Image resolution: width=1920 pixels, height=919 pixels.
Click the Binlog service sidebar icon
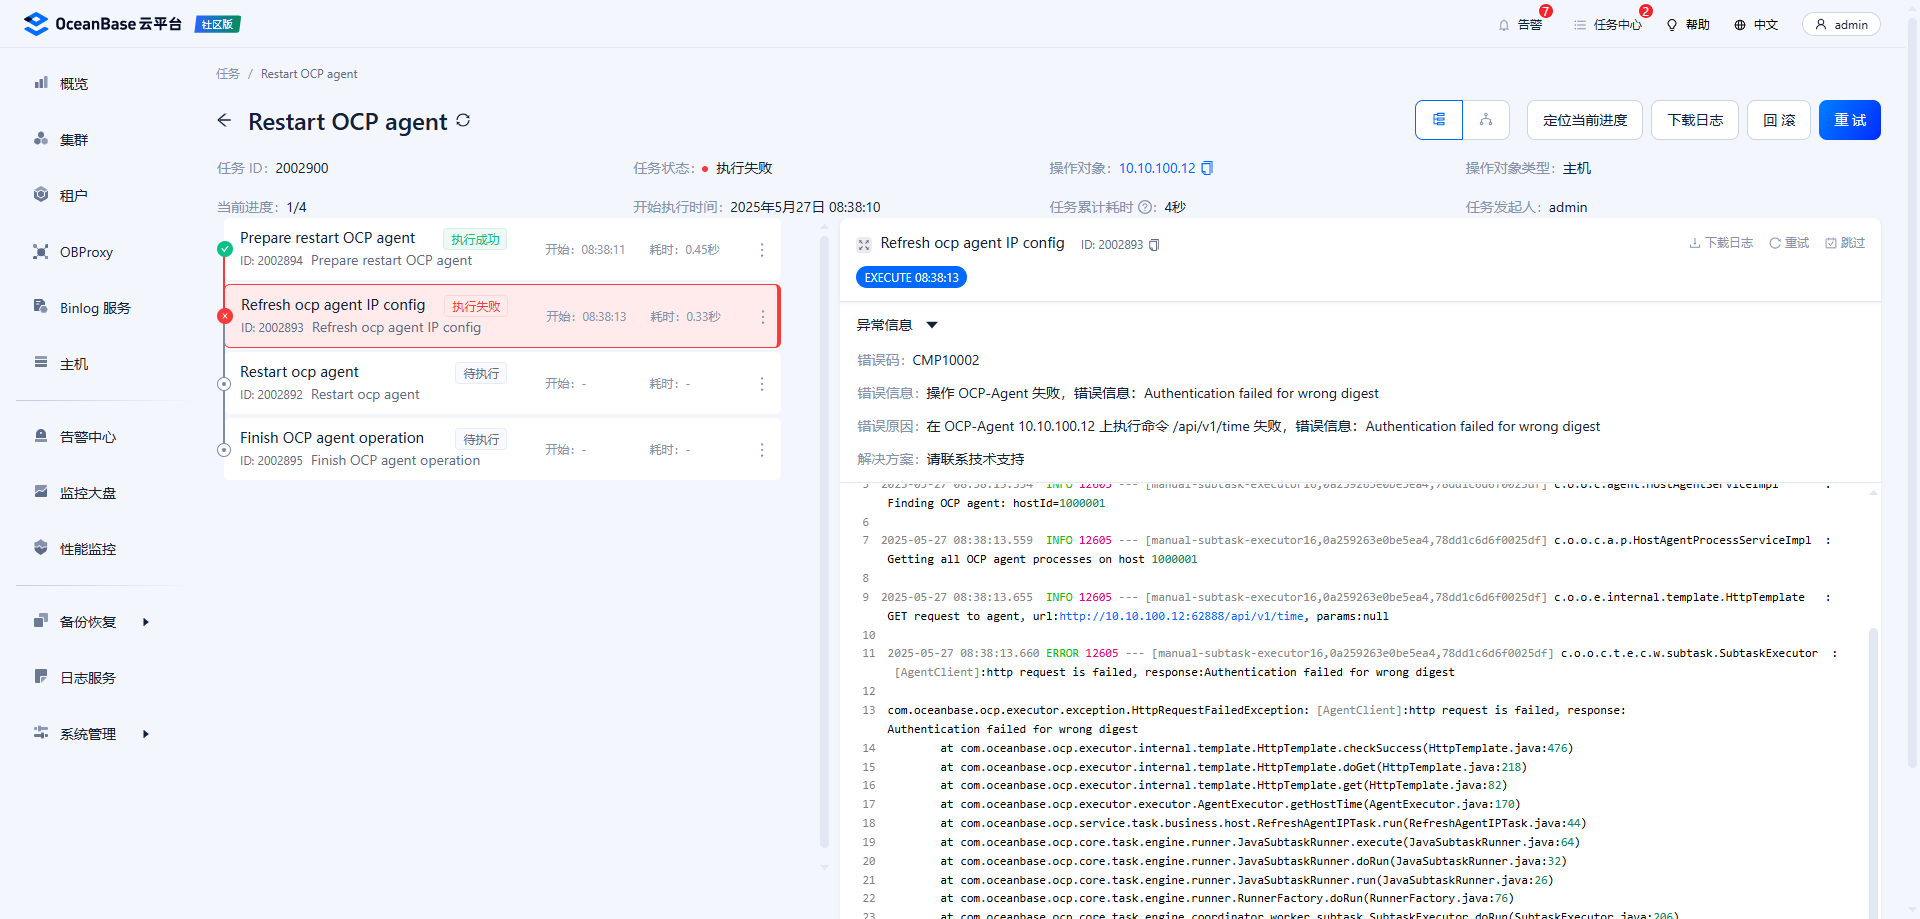(41, 306)
